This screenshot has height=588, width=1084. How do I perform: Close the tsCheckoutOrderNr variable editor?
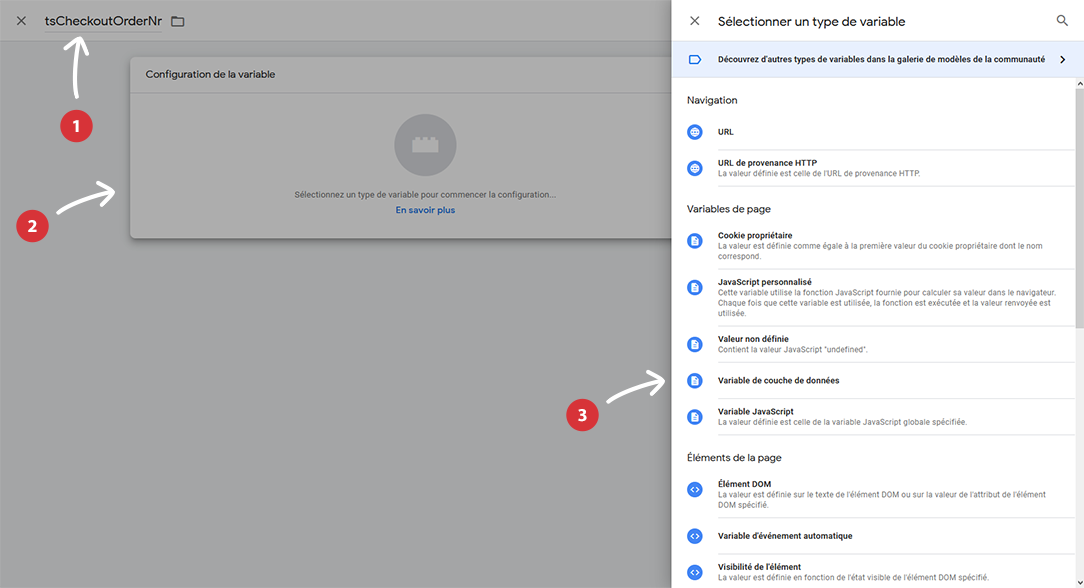21,21
